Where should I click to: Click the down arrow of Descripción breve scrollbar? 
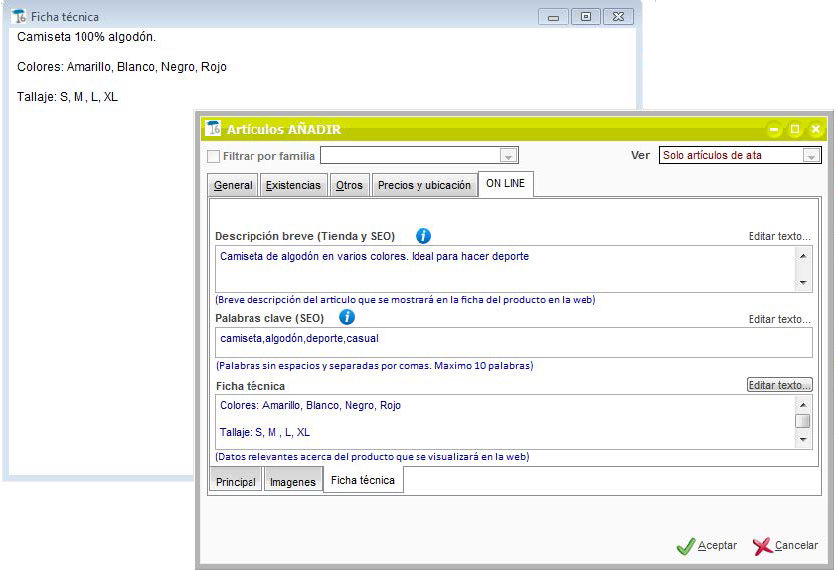click(x=803, y=283)
